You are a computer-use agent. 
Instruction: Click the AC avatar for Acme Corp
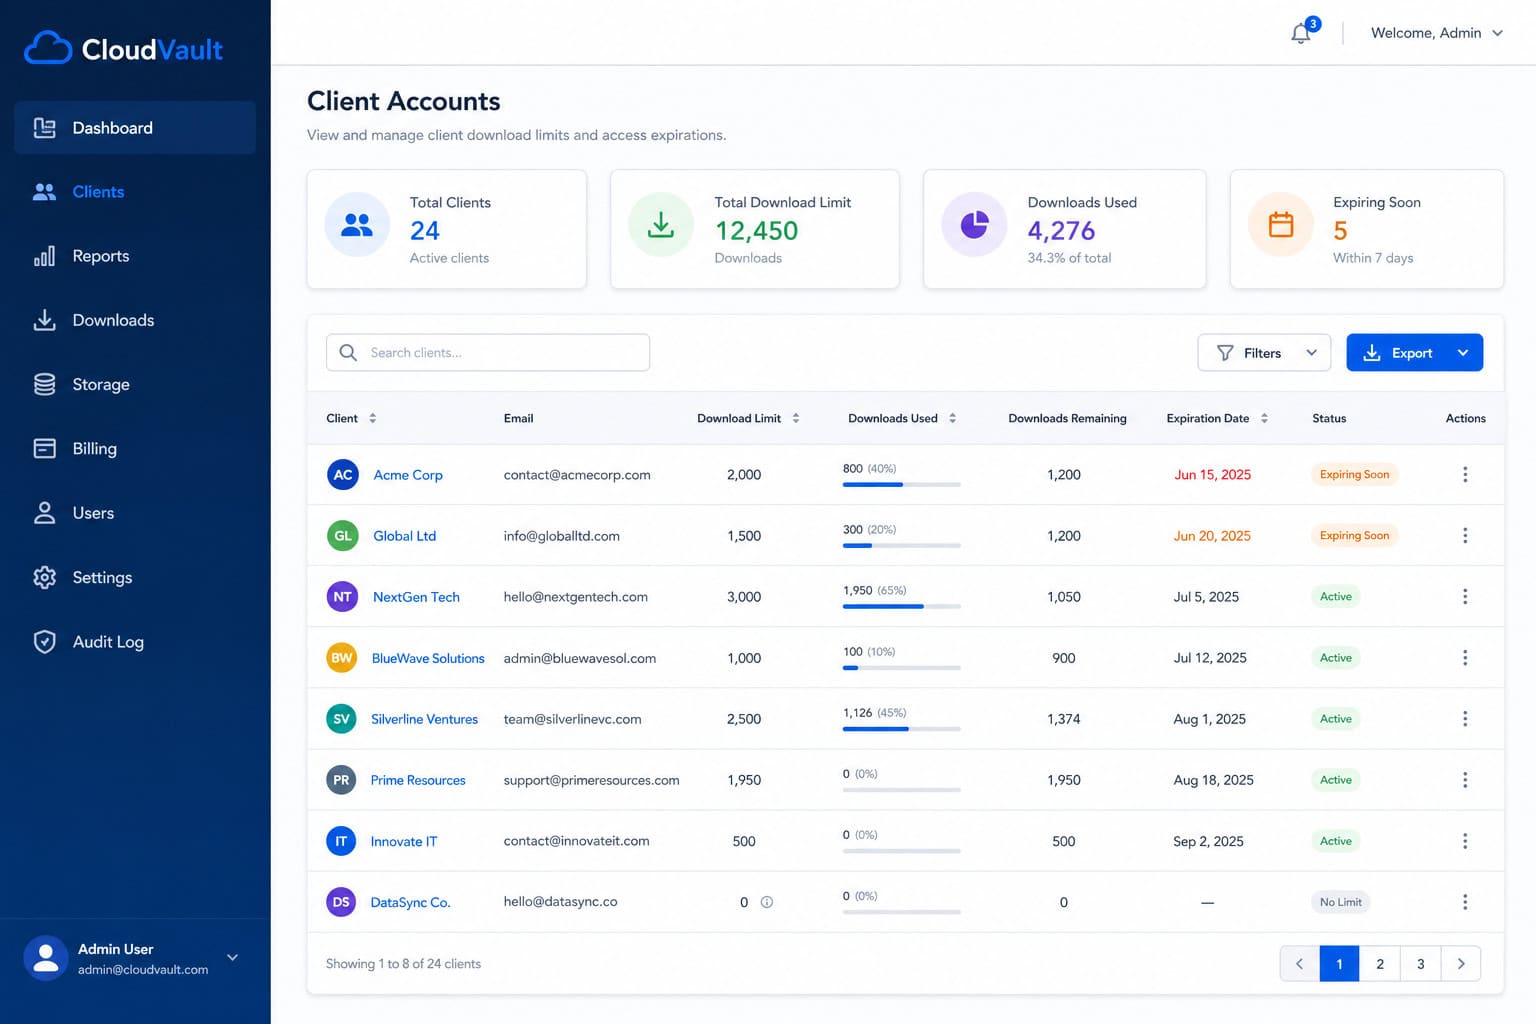click(343, 474)
